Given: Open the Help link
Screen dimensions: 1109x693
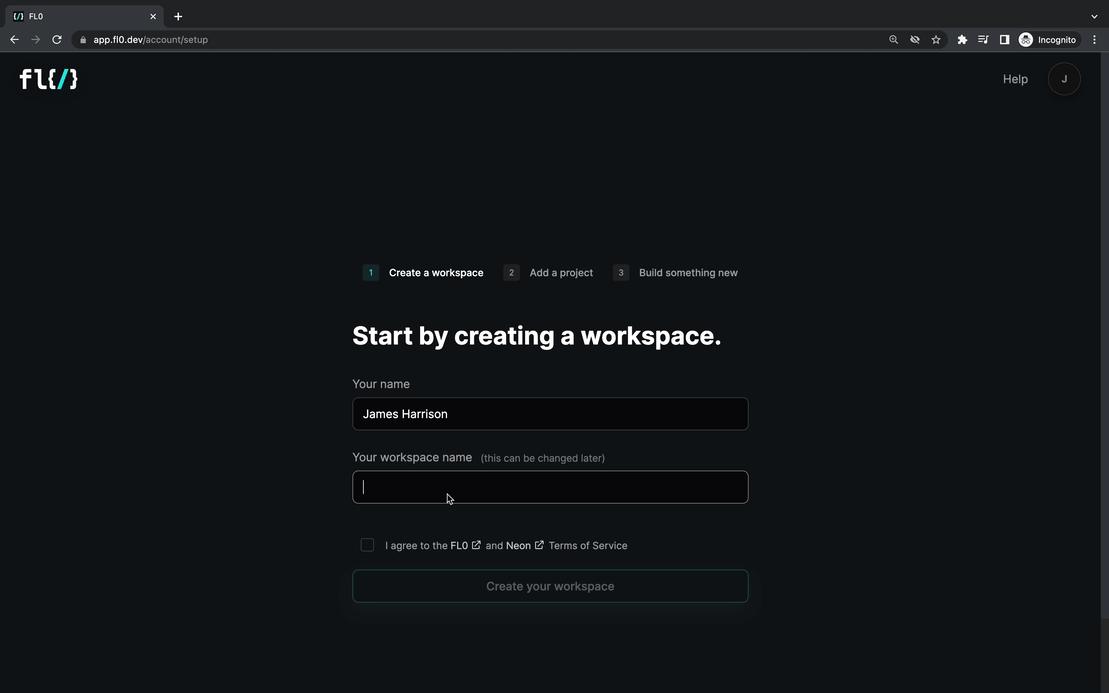Looking at the screenshot, I should [1015, 79].
